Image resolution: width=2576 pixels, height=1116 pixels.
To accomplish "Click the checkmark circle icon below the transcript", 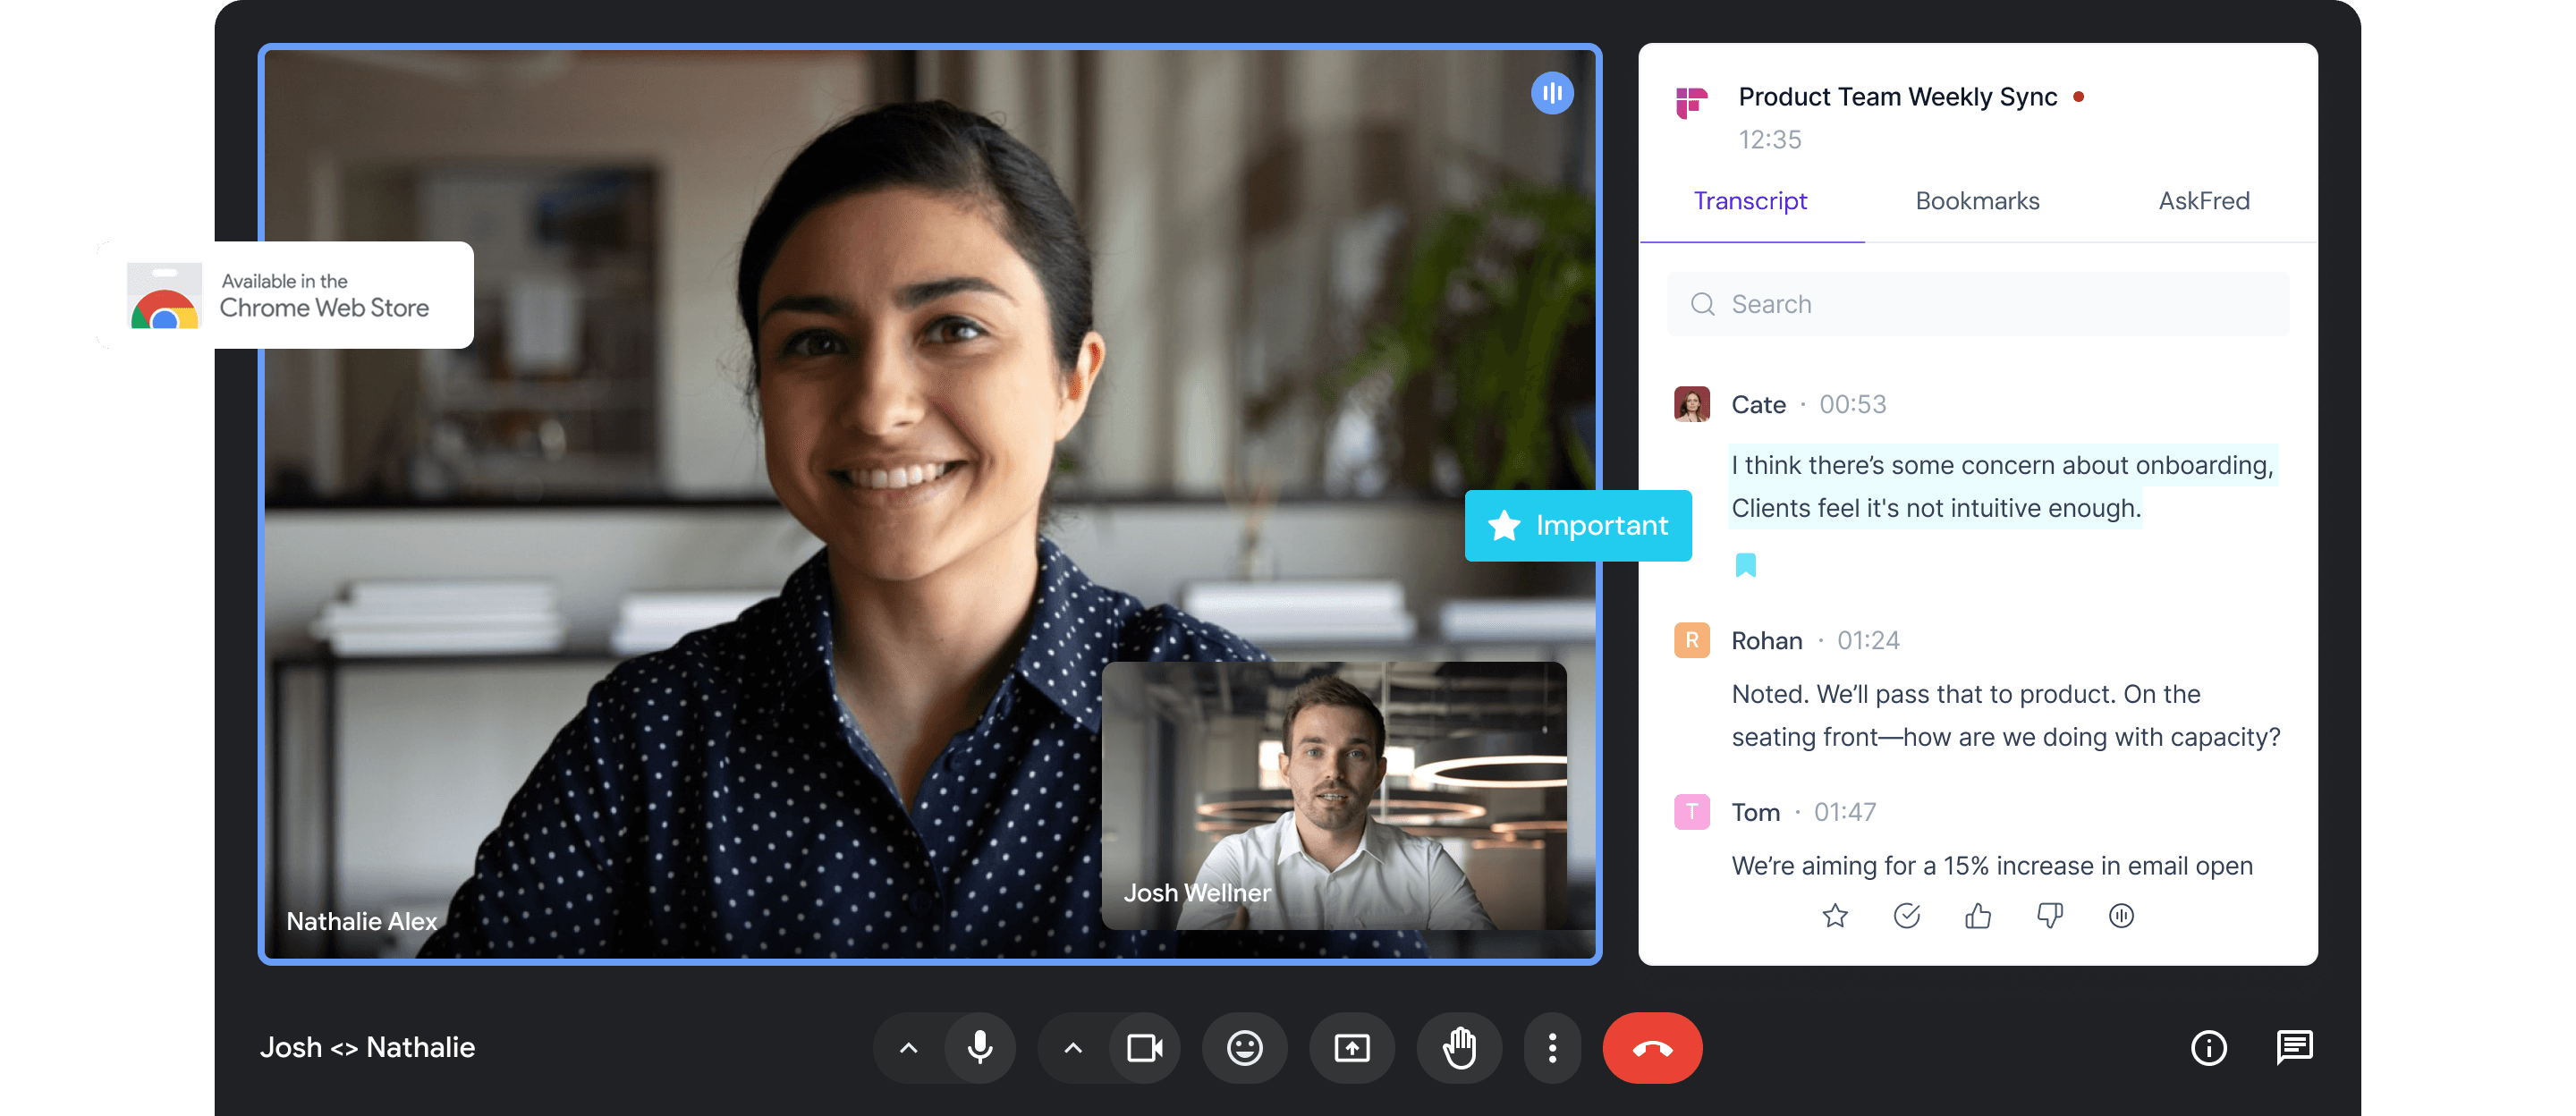I will click(x=1906, y=915).
